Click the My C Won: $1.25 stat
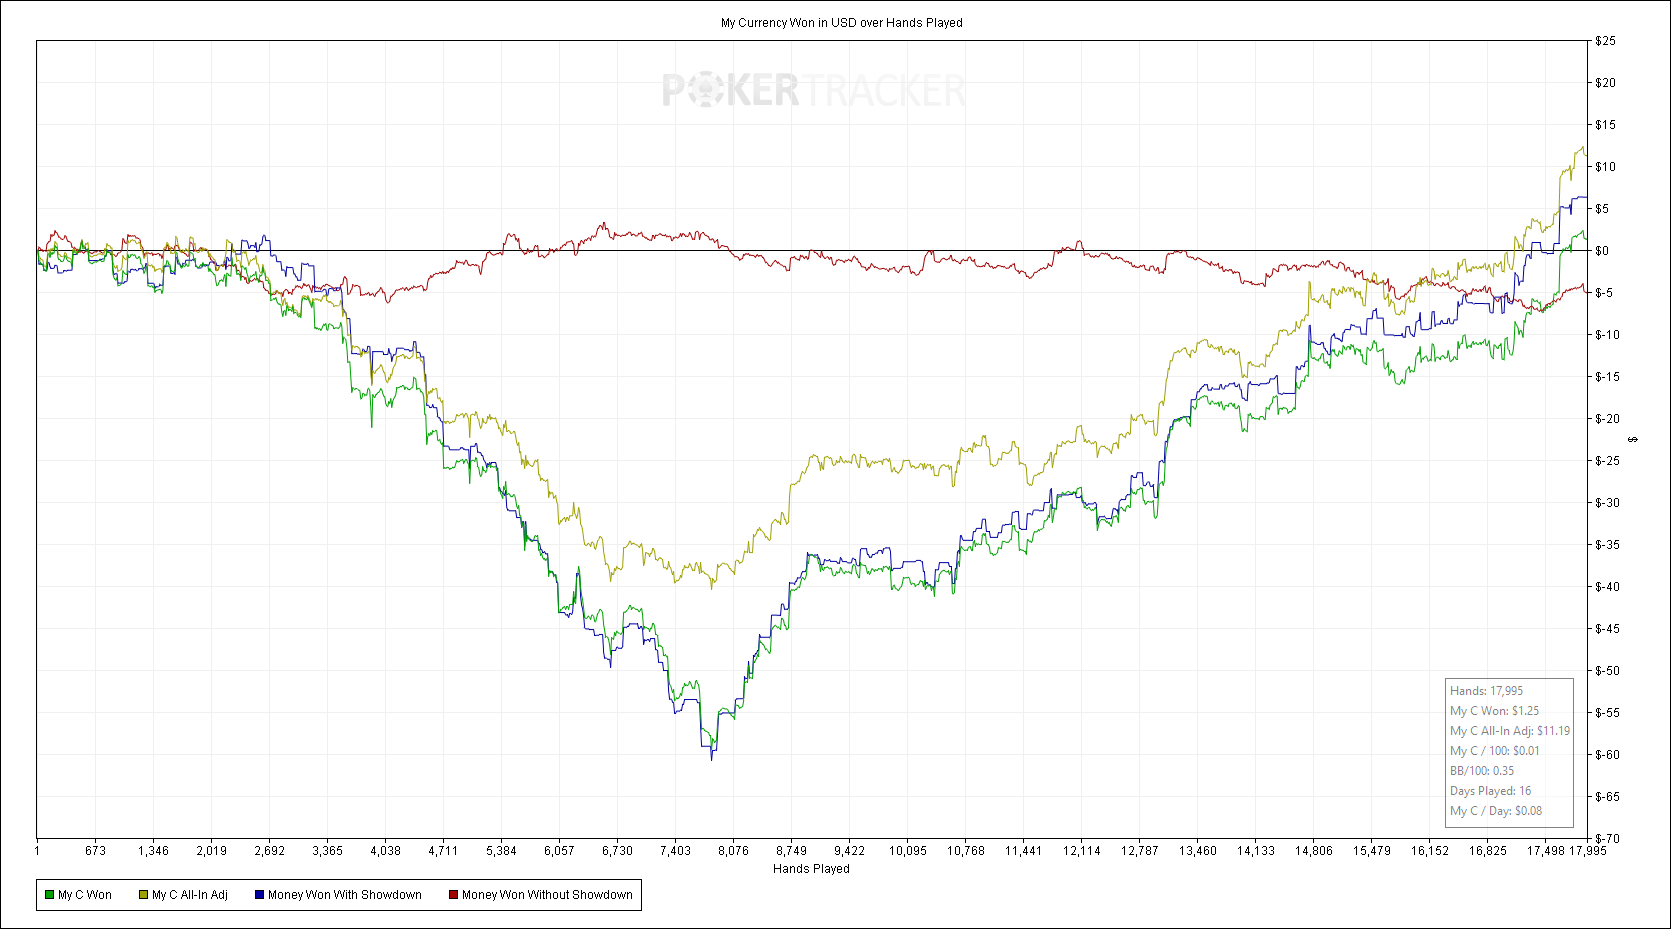The width and height of the screenshot is (1671, 929). (x=1495, y=711)
